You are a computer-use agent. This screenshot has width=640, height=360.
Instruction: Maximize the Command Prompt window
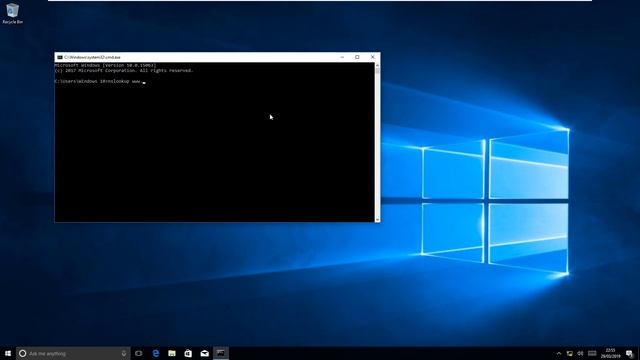click(357, 58)
